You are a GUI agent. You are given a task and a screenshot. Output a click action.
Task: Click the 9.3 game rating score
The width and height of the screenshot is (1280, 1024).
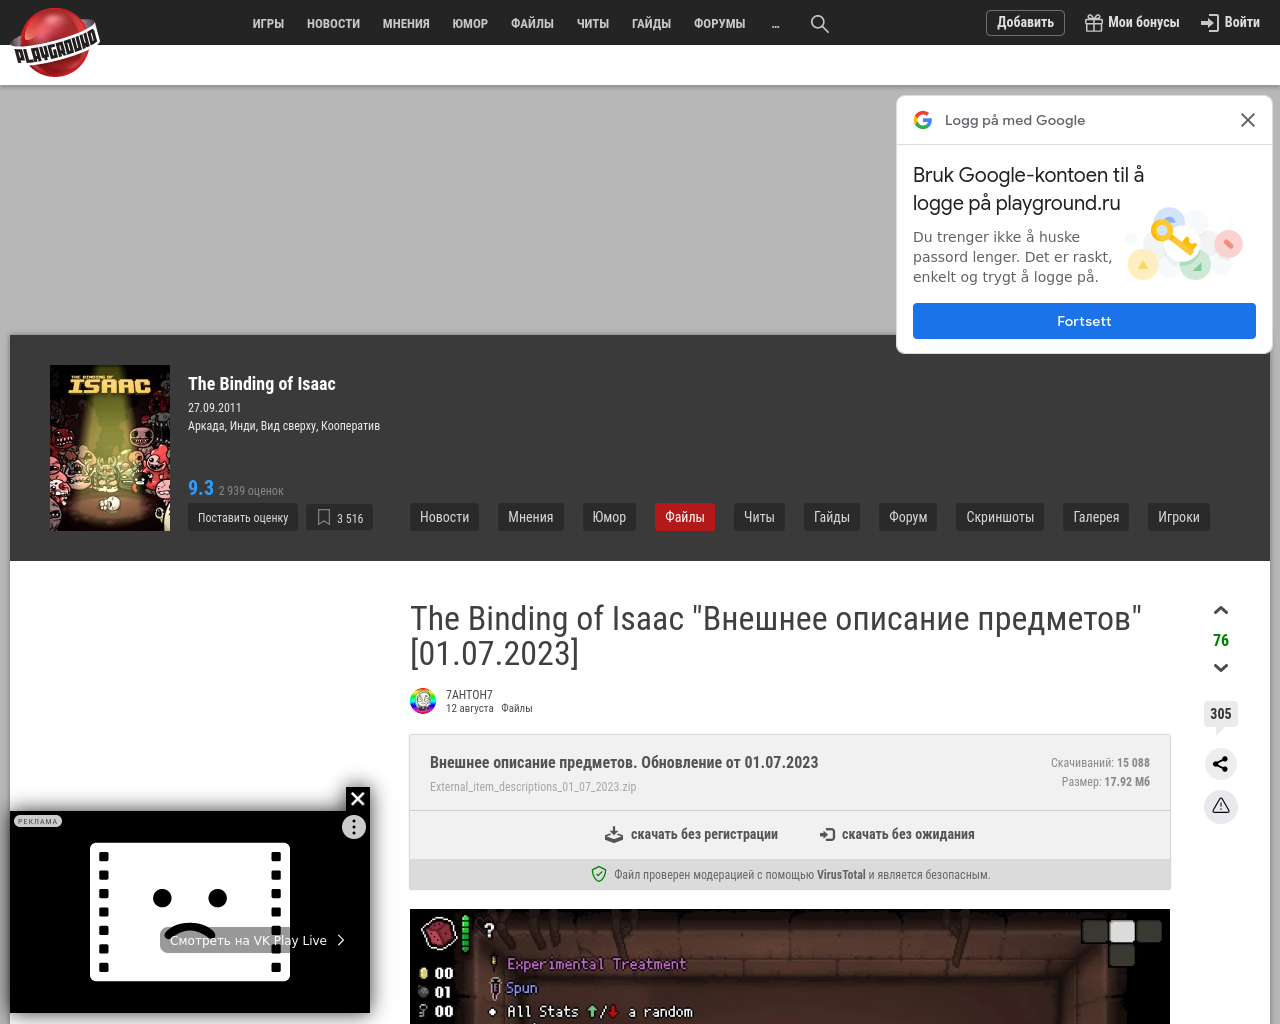pos(201,488)
